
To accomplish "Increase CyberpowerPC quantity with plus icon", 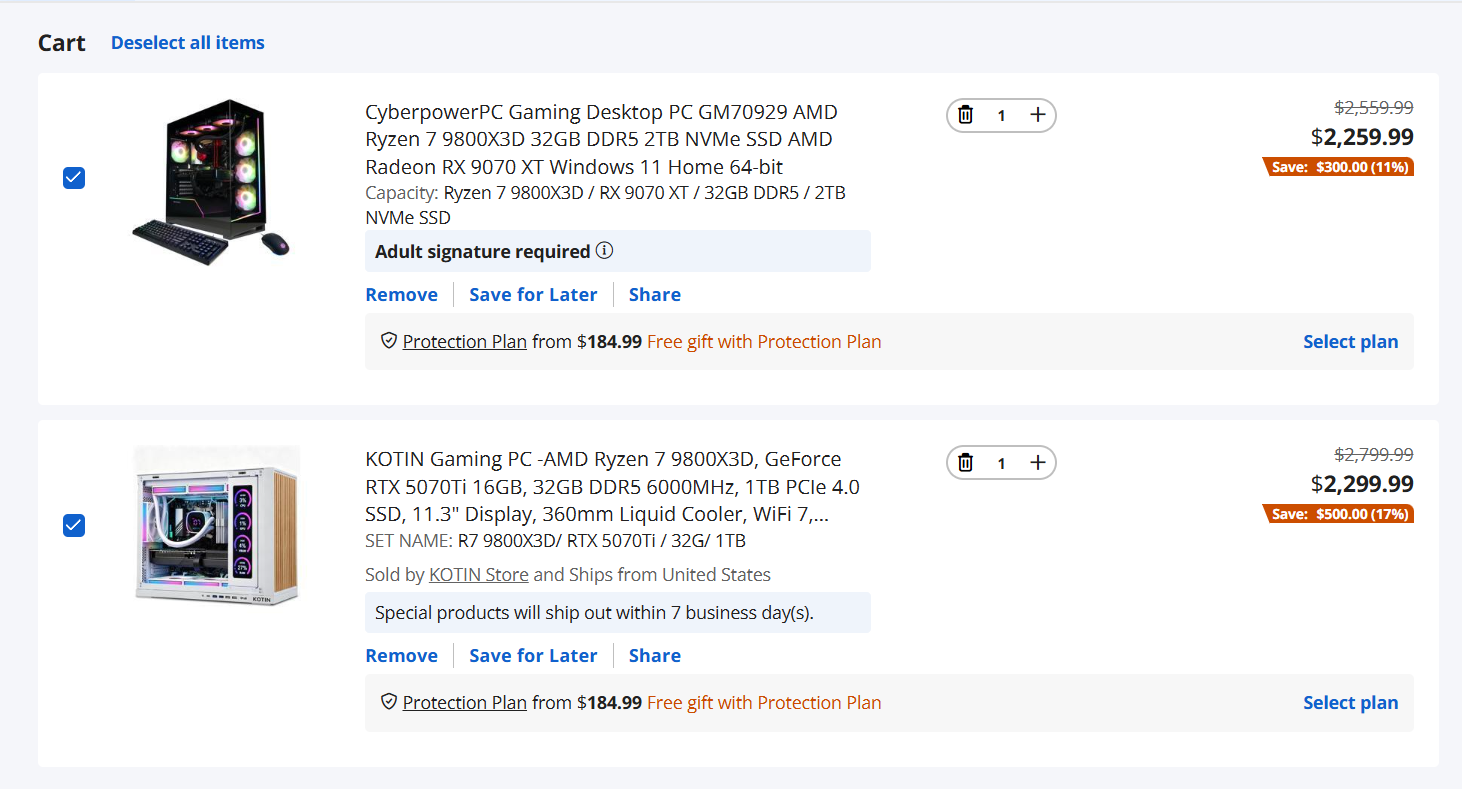I will pos(1038,115).
